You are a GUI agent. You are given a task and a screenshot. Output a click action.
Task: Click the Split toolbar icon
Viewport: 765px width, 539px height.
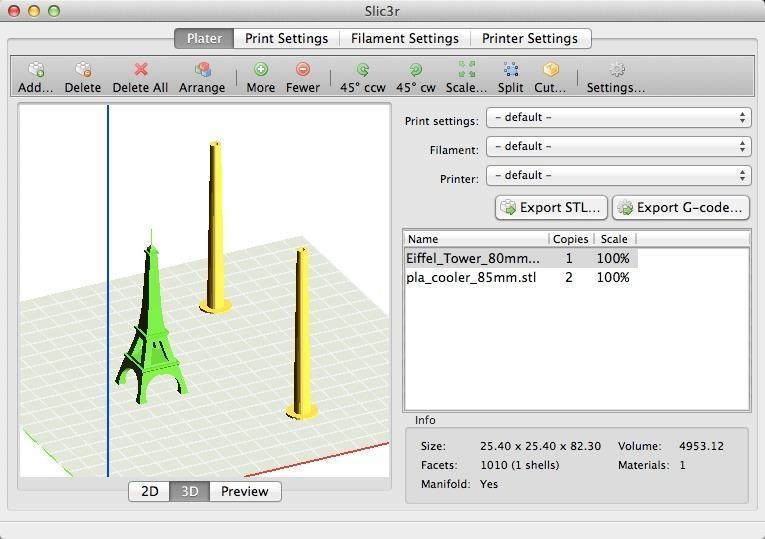[x=510, y=70]
